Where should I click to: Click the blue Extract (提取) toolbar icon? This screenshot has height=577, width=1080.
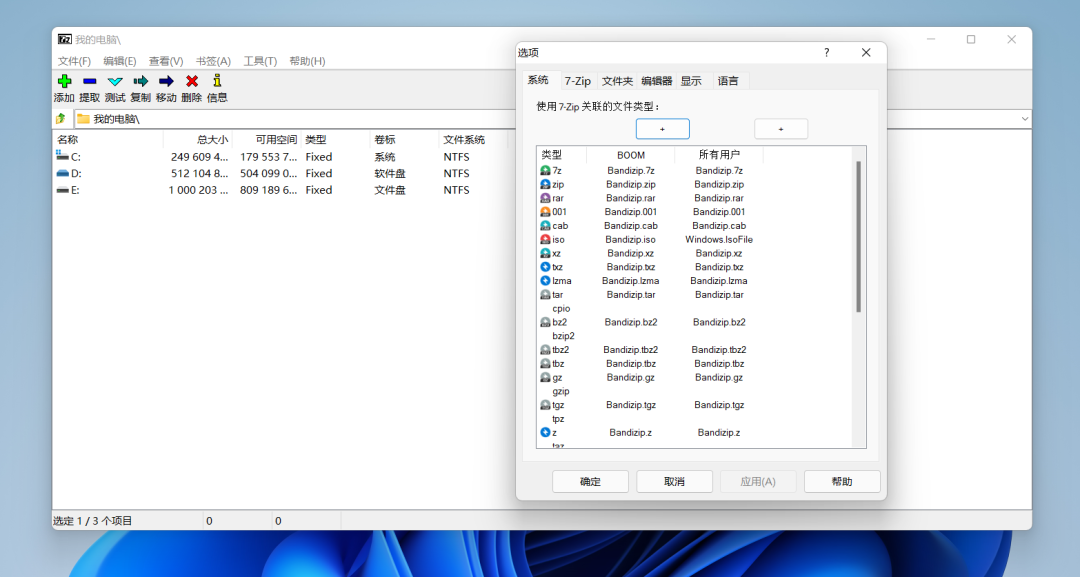(90, 81)
